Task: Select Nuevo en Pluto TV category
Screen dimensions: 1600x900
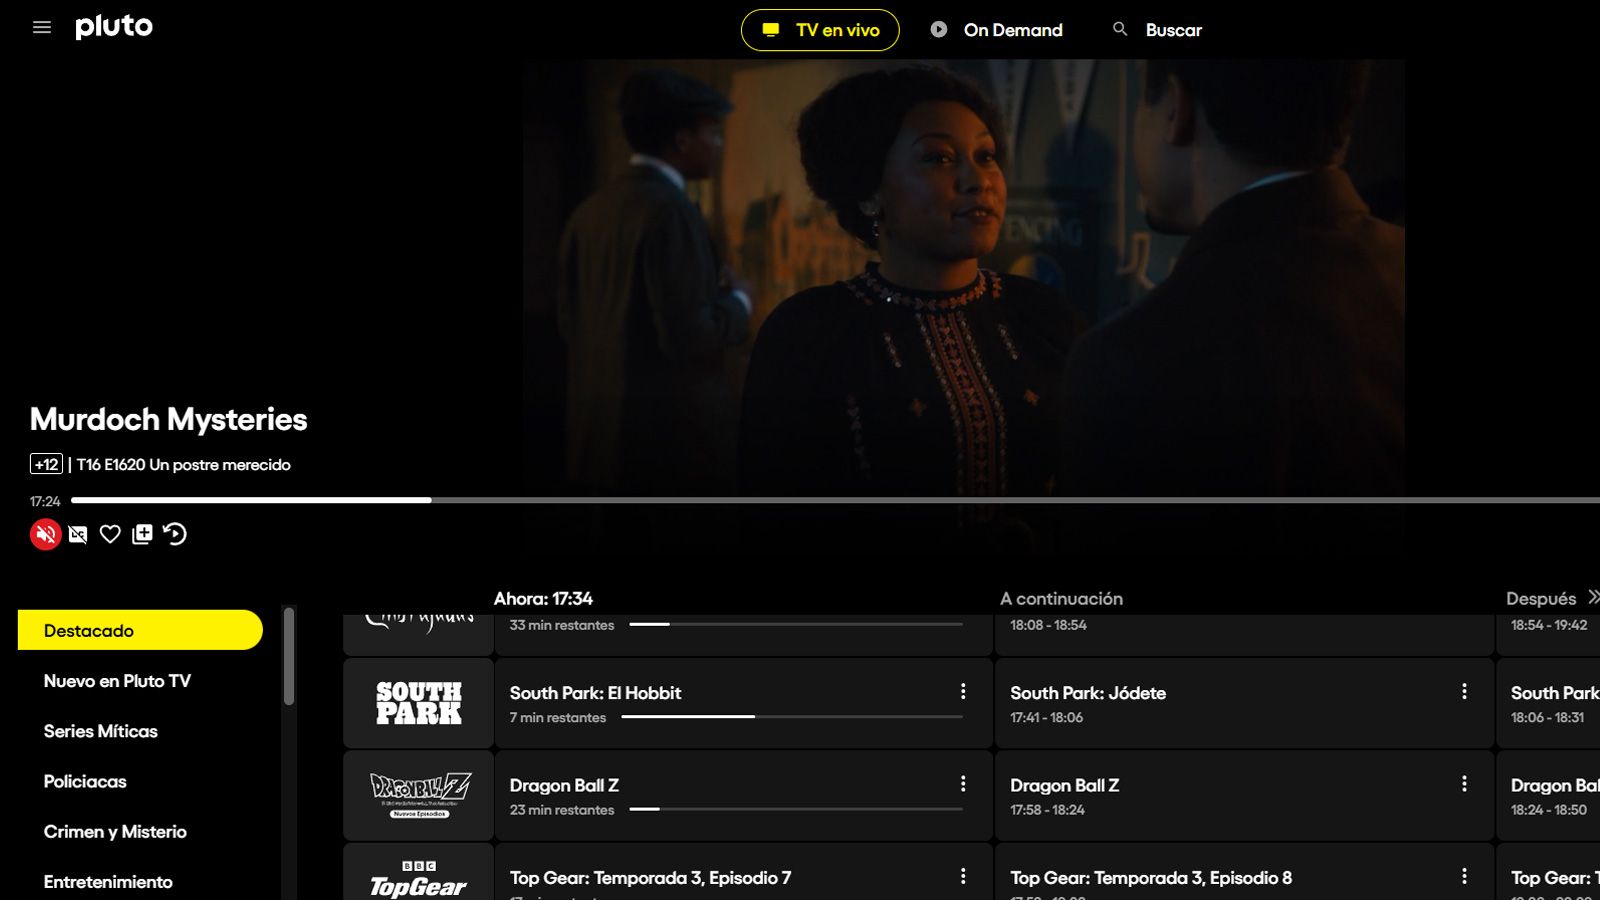Action: [x=117, y=681]
